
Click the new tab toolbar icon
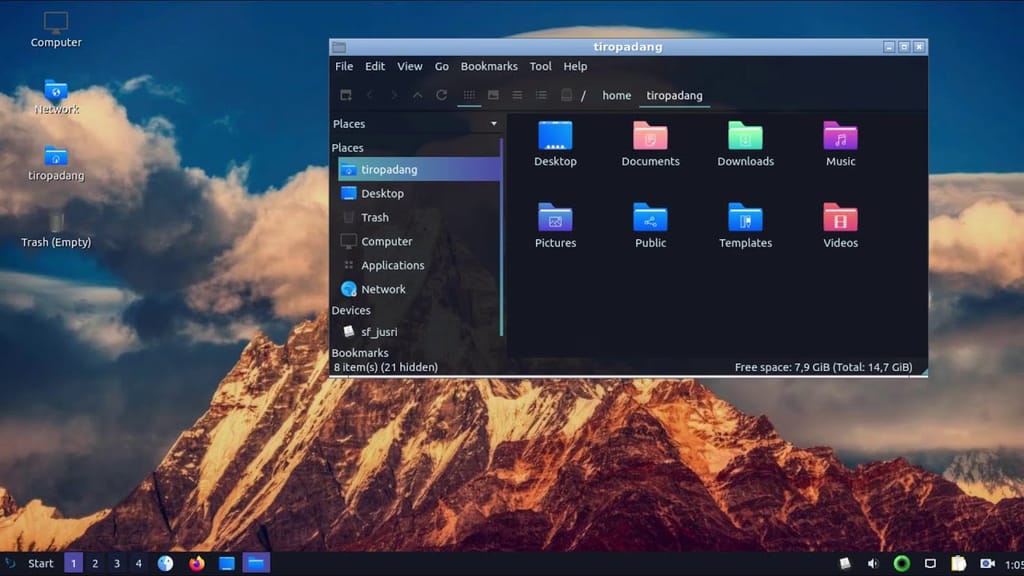pyautogui.click(x=346, y=95)
